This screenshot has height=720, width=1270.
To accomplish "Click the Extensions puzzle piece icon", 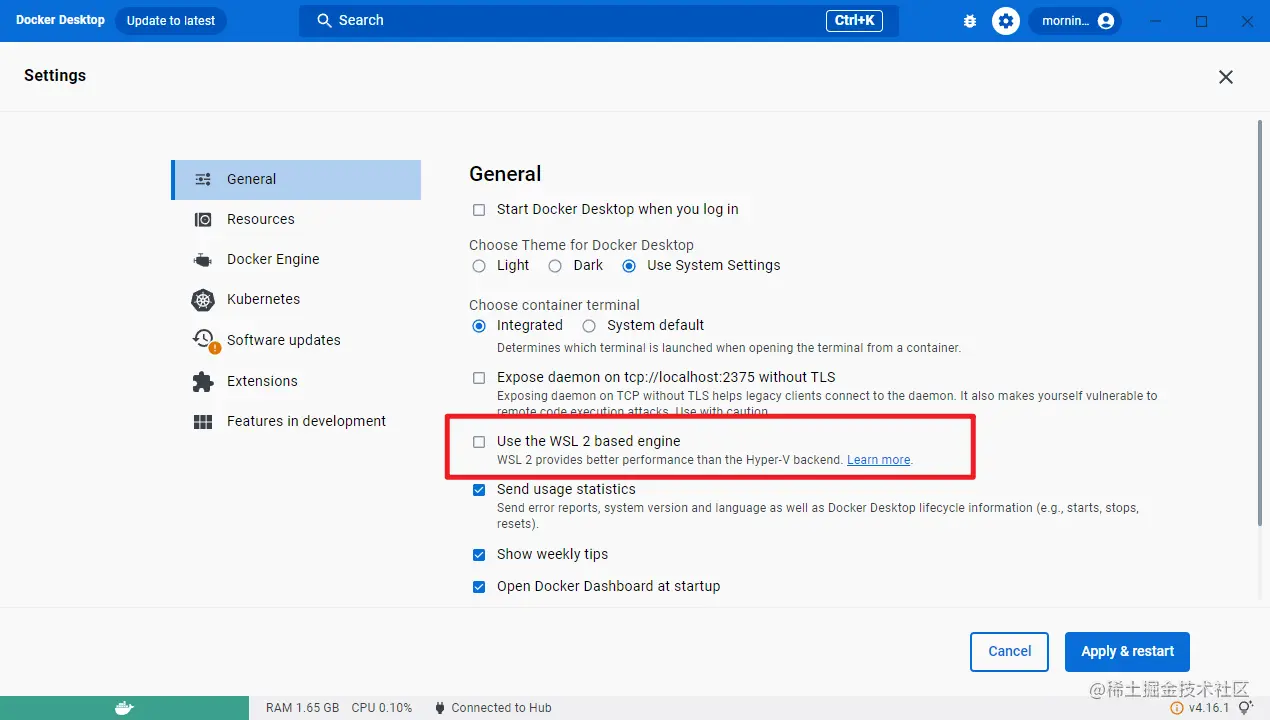I will click(203, 381).
